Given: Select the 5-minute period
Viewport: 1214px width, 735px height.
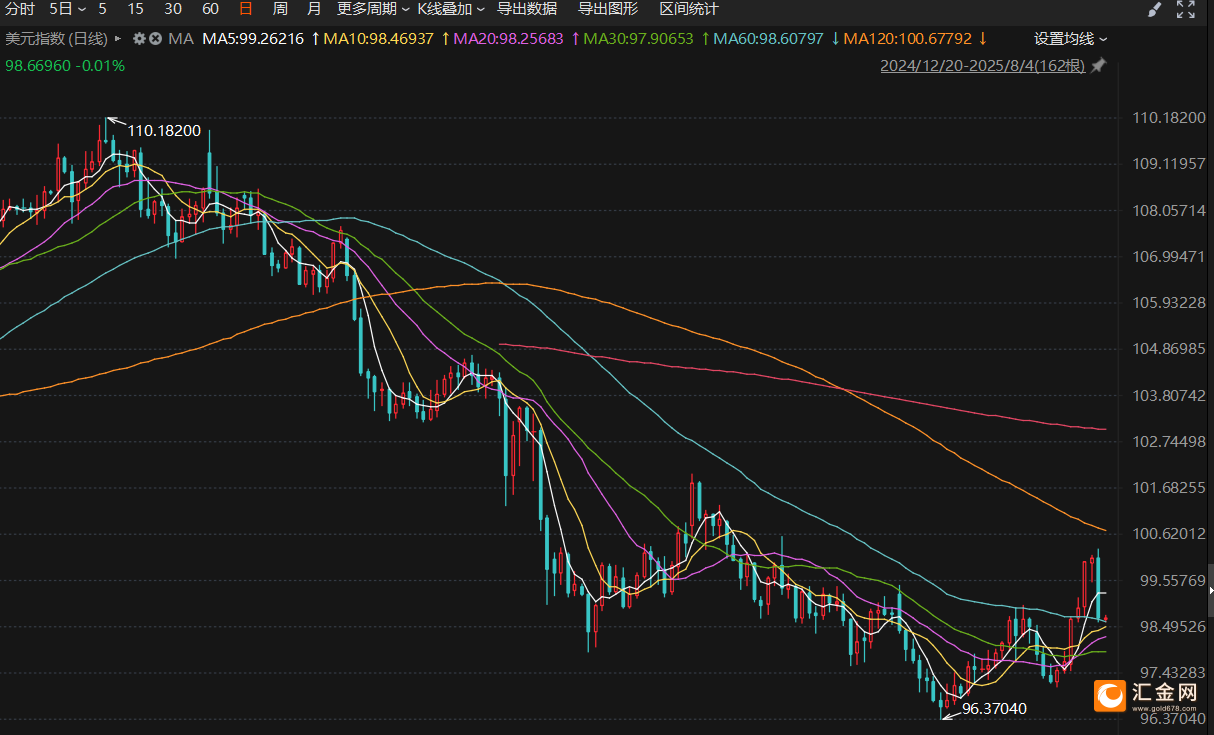Looking at the screenshot, I should click(x=102, y=9).
